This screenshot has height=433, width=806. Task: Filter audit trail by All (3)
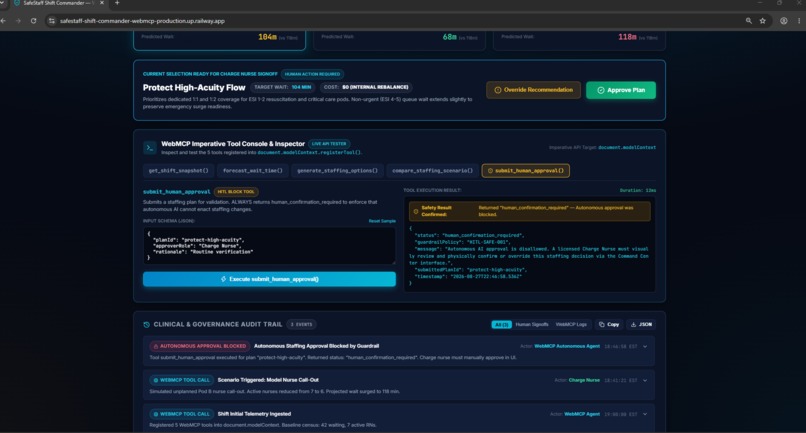tap(501, 324)
